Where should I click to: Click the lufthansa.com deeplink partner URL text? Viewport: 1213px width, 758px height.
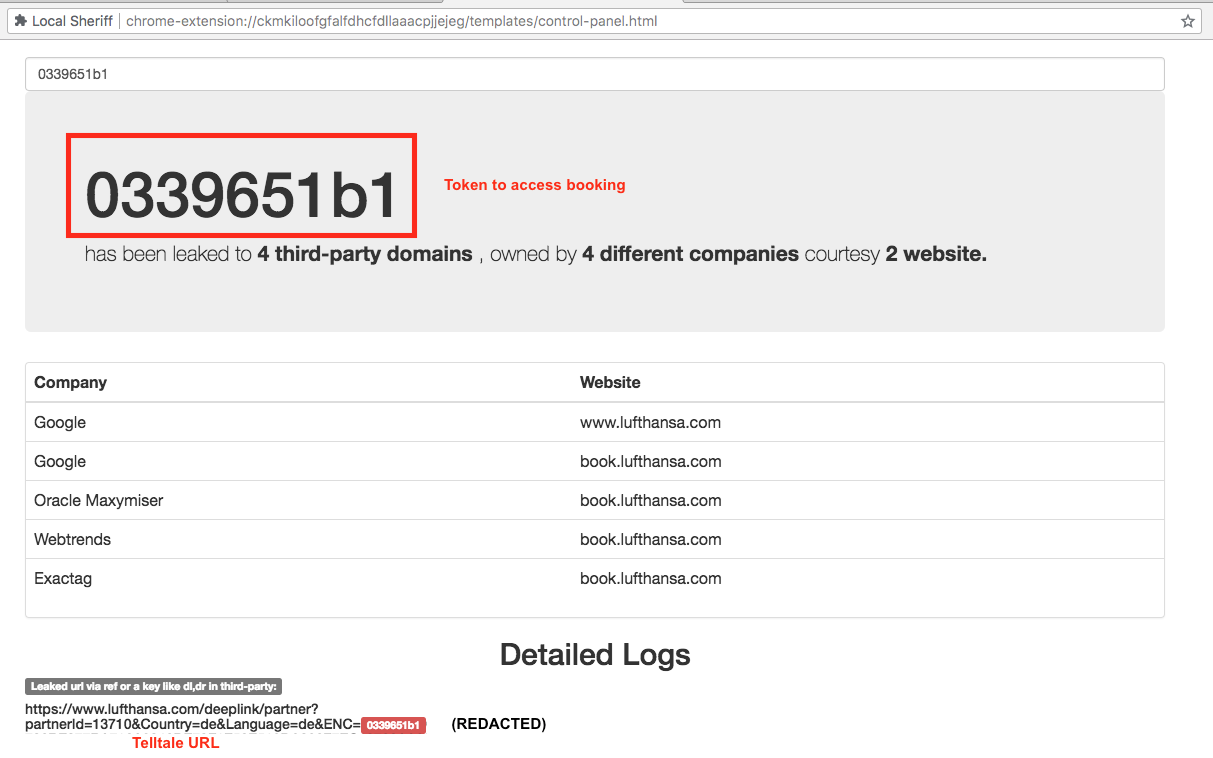pos(192,716)
